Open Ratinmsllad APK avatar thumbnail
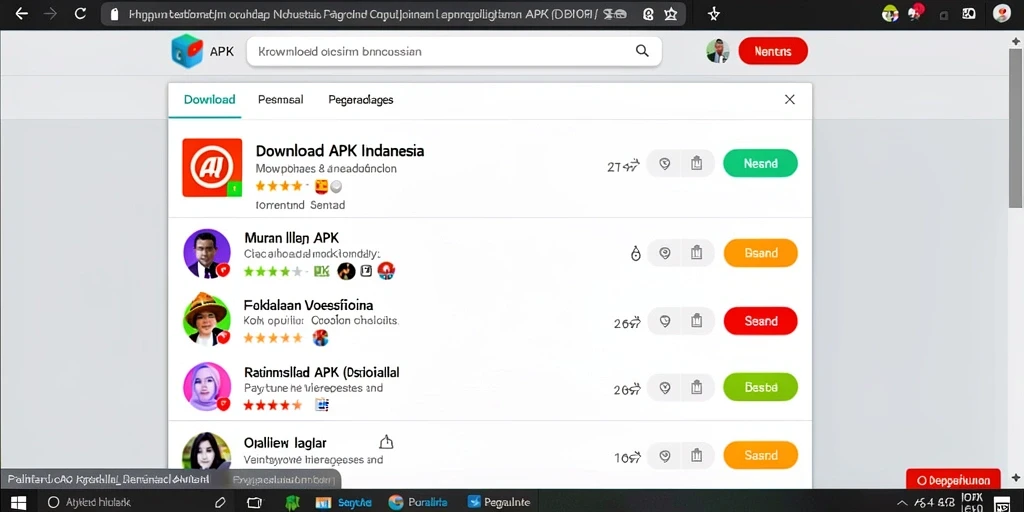Viewport: 1024px width, 512px height. (x=207, y=387)
